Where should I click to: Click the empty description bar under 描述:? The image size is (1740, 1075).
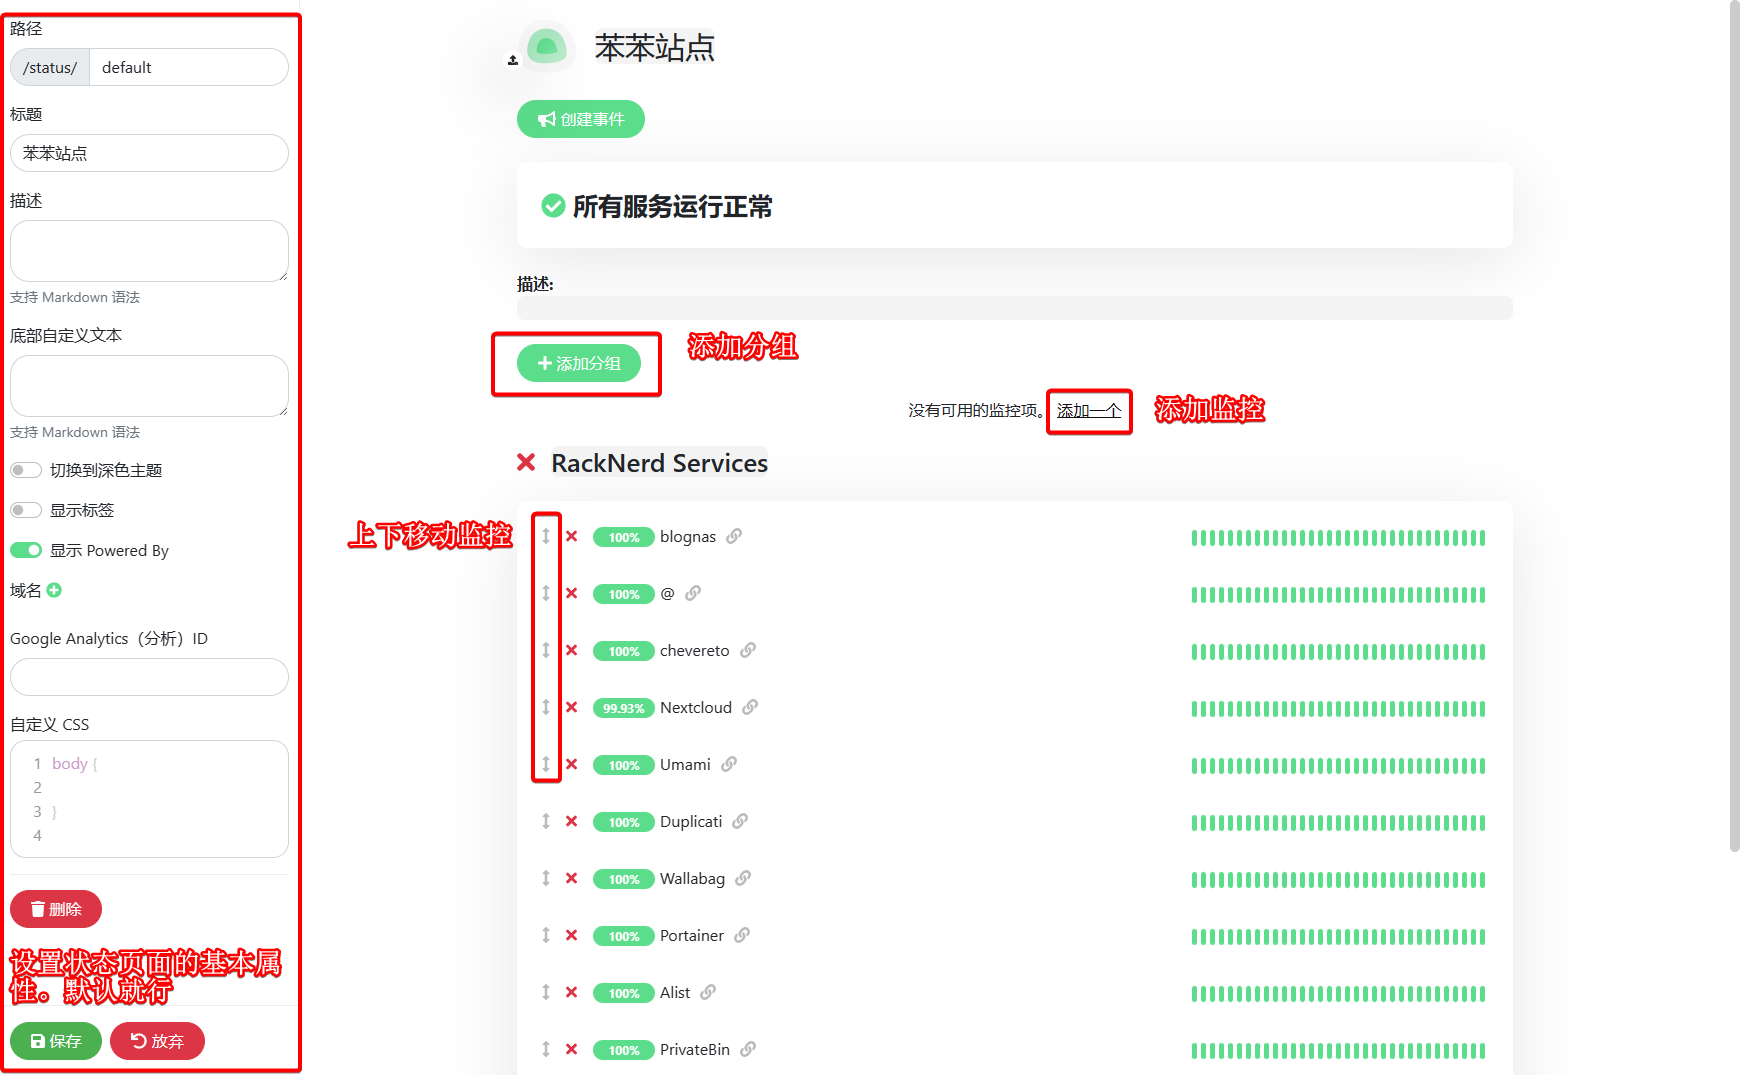tap(1014, 308)
